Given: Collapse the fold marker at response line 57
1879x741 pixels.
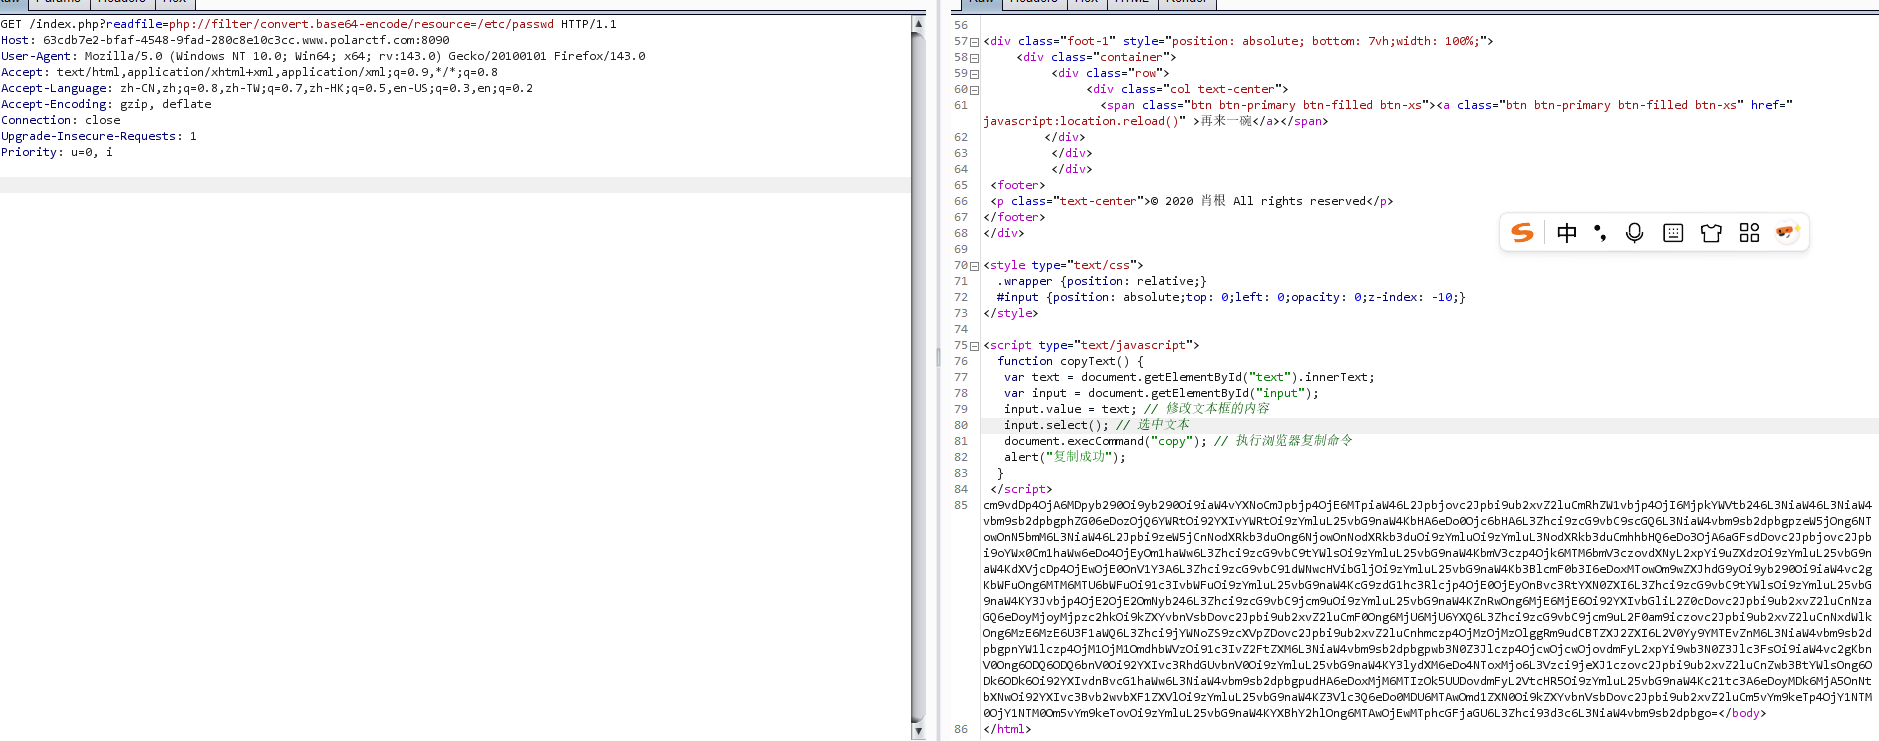Looking at the screenshot, I should point(974,42).
